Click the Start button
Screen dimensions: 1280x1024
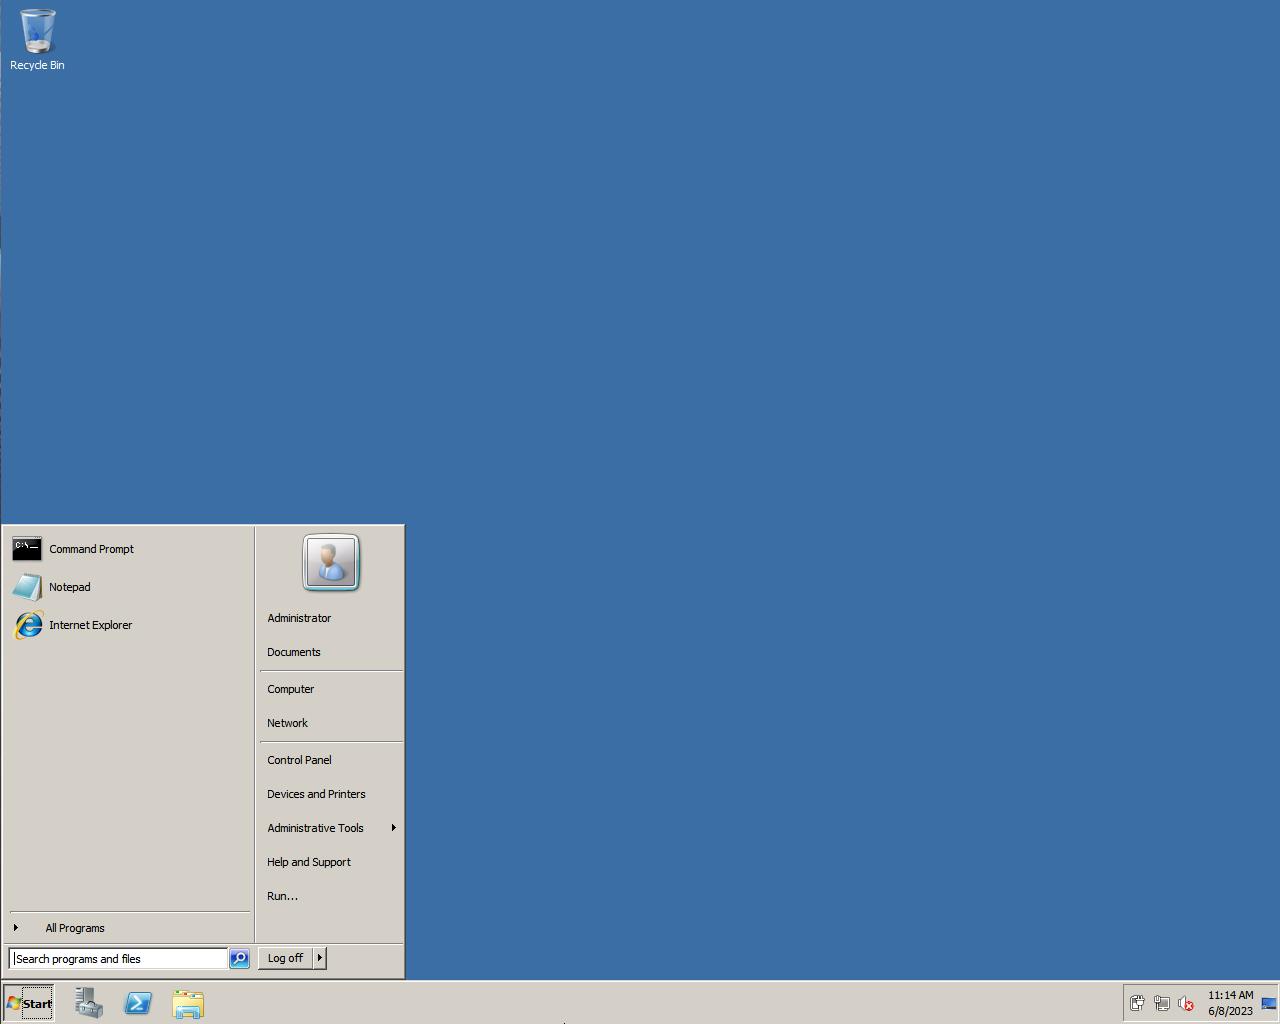tap(29, 1003)
